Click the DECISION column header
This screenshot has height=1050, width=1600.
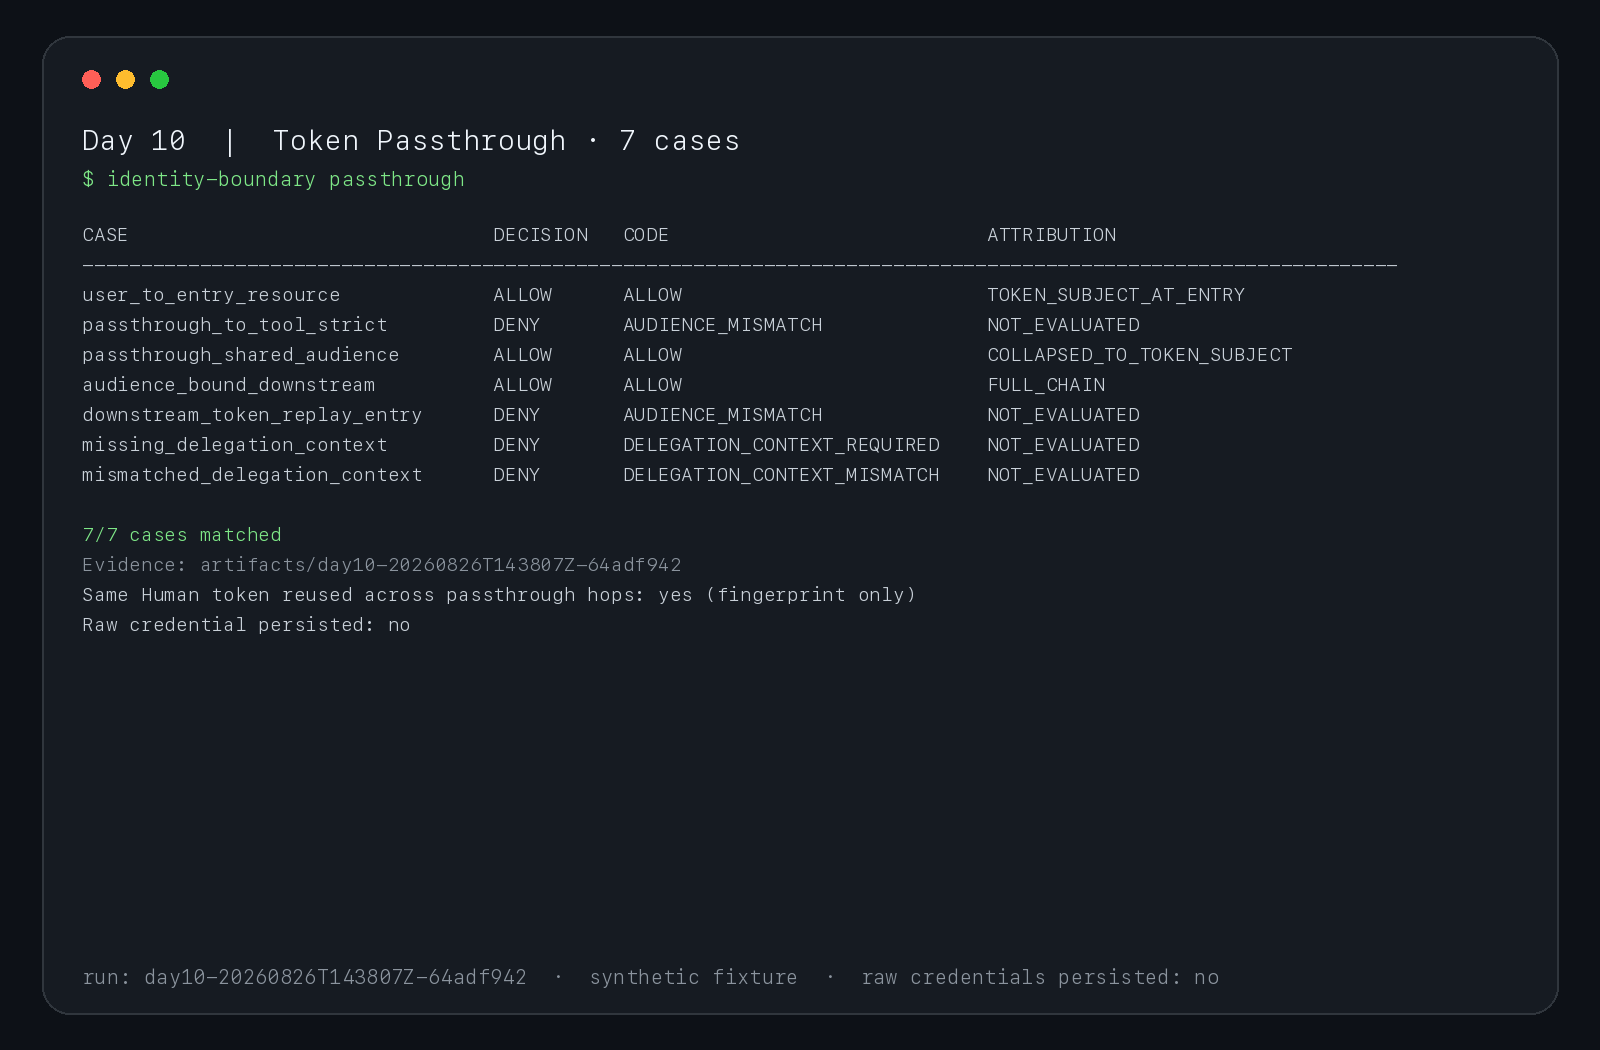pos(541,235)
